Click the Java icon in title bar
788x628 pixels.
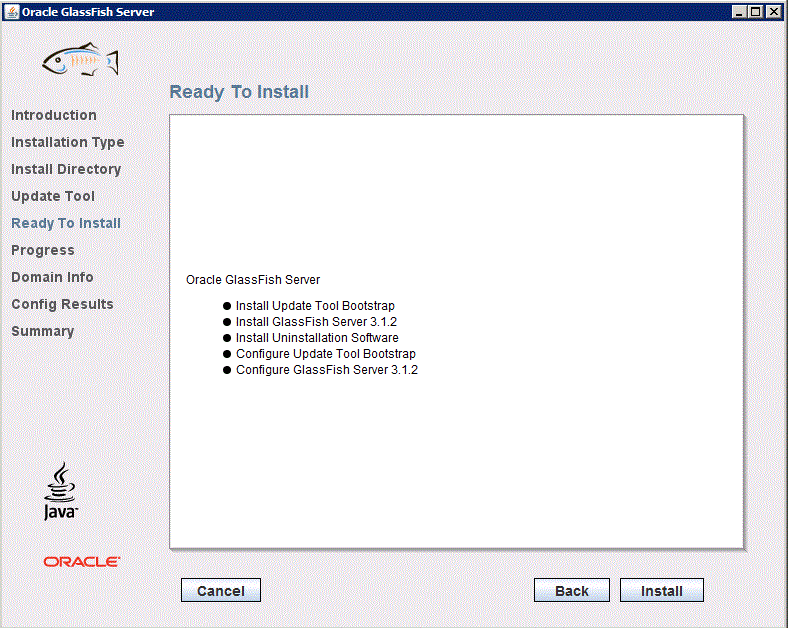[x=11, y=12]
